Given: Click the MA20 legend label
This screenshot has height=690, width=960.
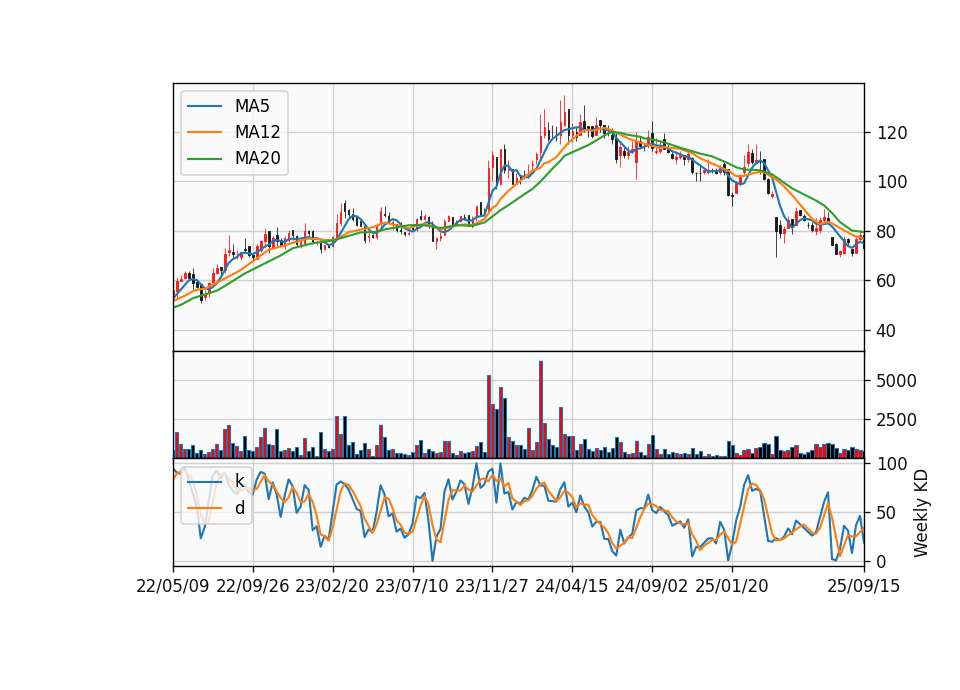Looking at the screenshot, I should click(257, 158).
